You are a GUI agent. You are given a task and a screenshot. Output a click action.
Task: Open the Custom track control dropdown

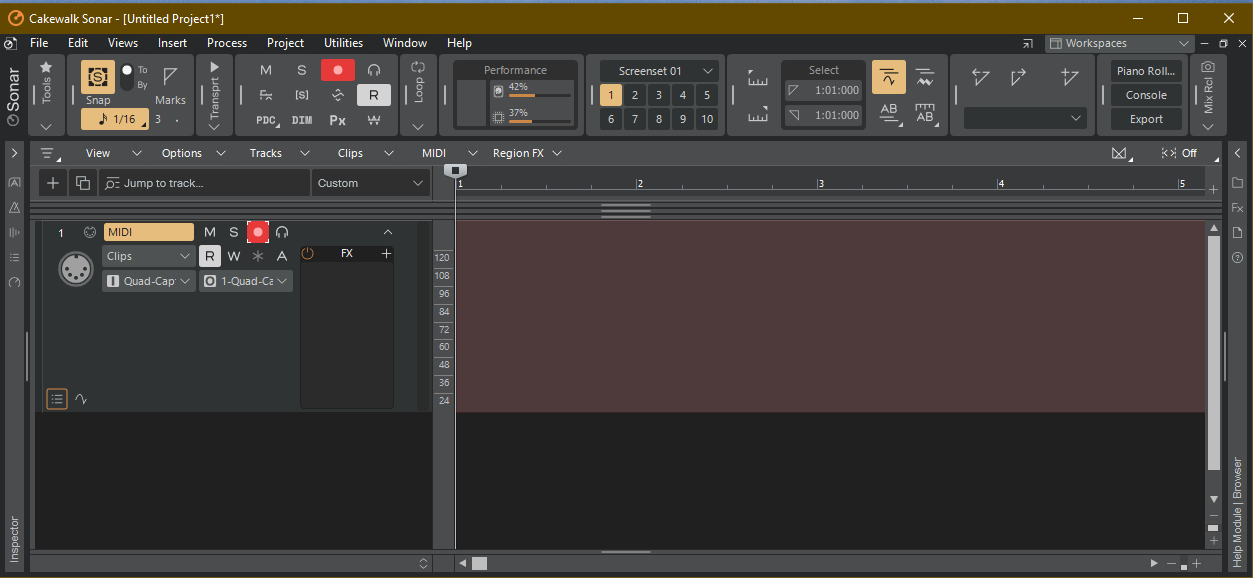pos(371,183)
